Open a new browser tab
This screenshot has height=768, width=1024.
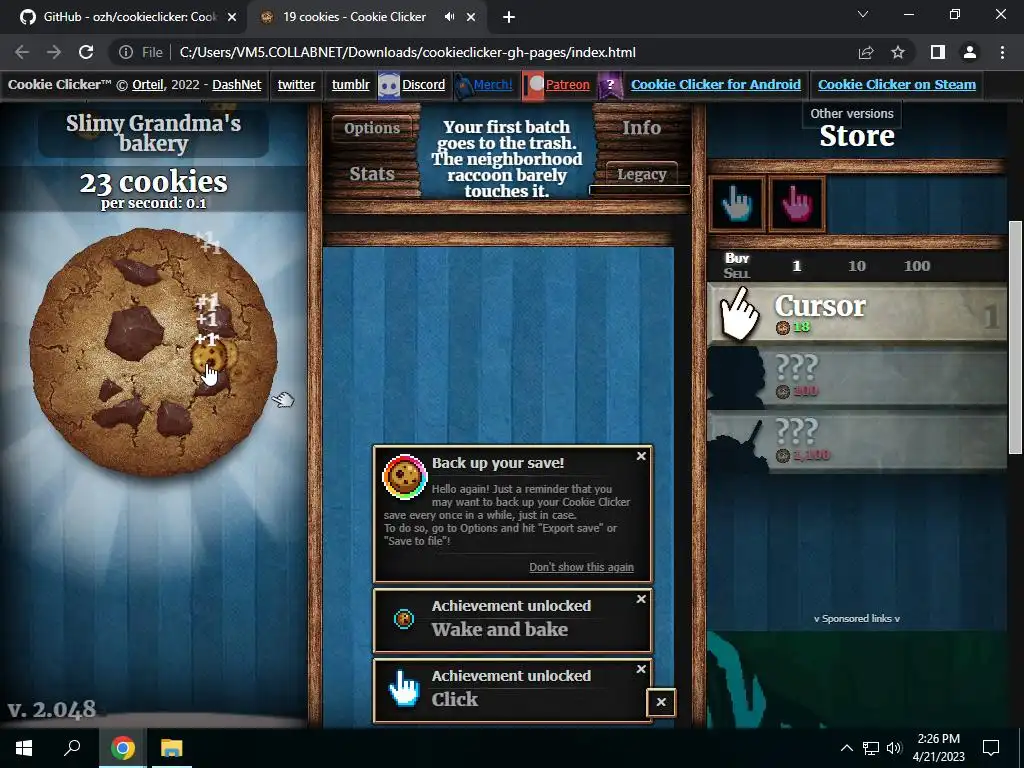tap(509, 17)
